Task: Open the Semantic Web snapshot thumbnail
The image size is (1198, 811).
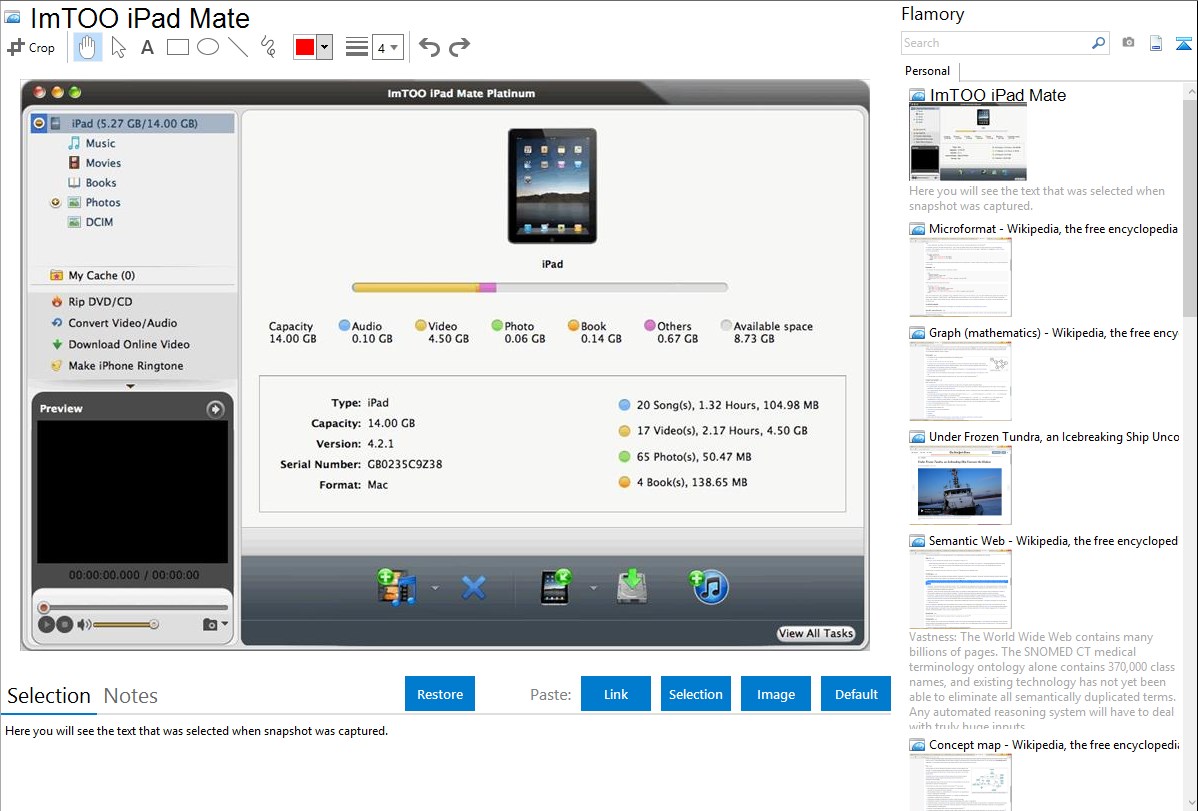Action: tap(960, 588)
